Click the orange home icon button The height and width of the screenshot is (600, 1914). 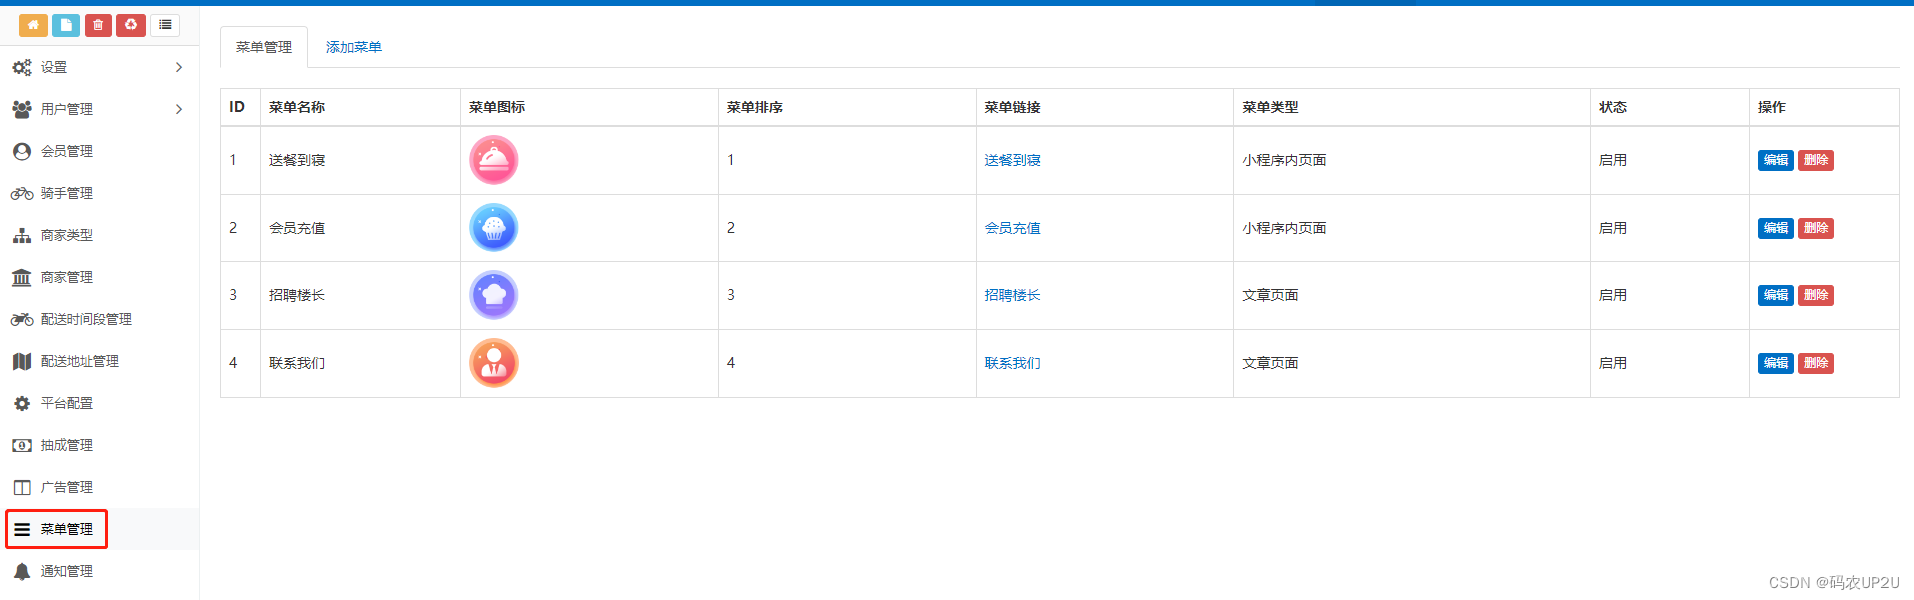click(x=33, y=25)
